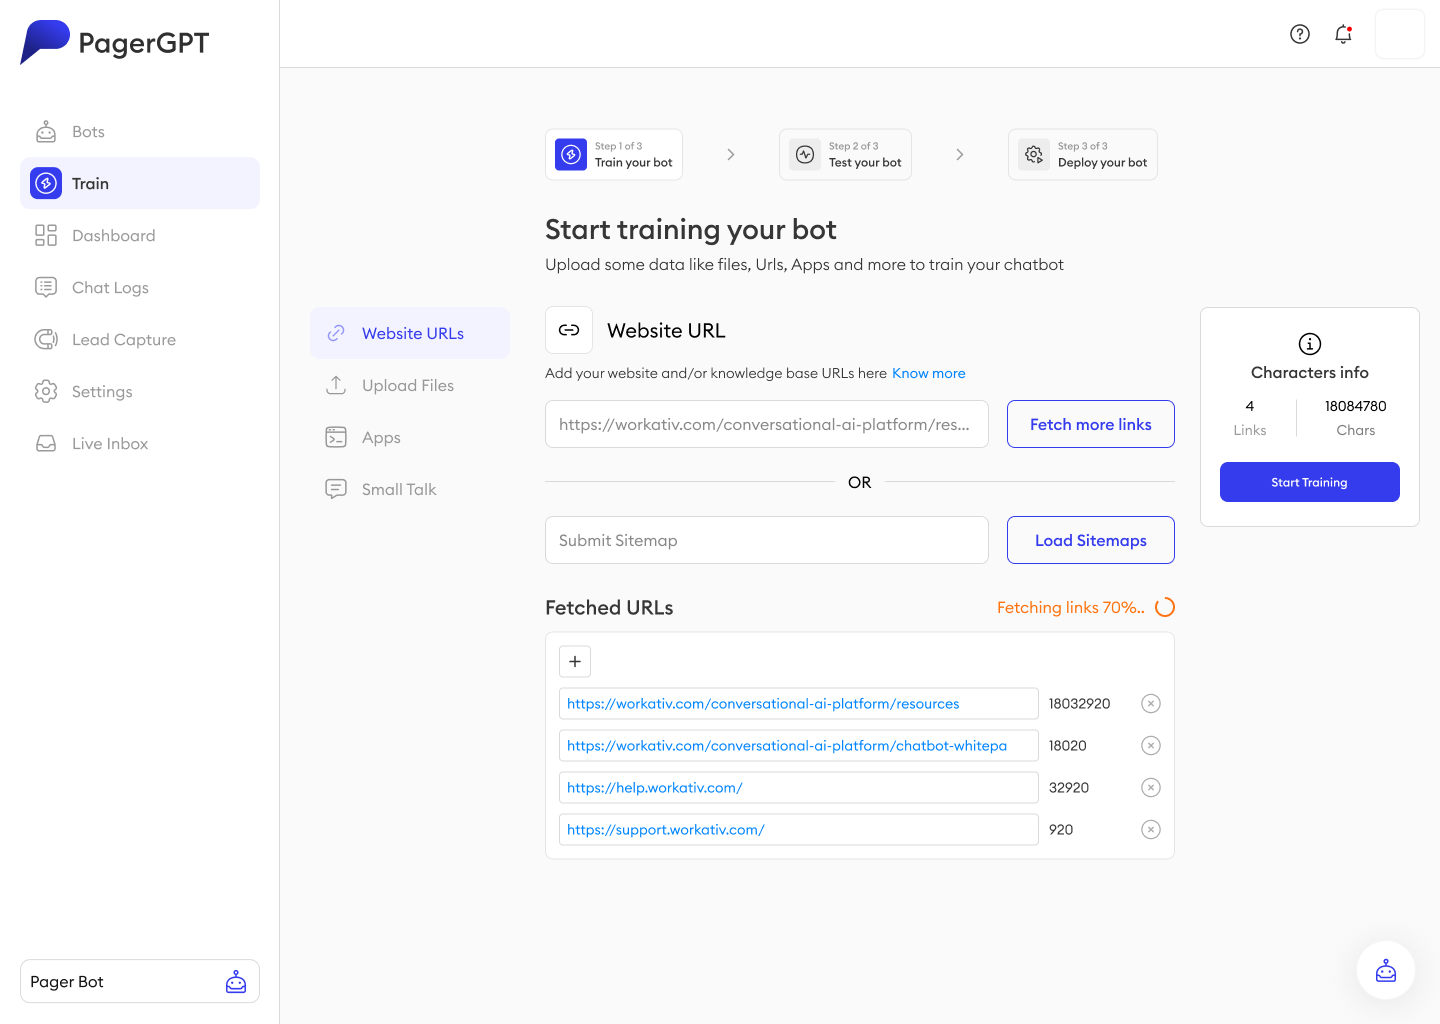
Task: Click the Start Training button
Action: [x=1310, y=482]
